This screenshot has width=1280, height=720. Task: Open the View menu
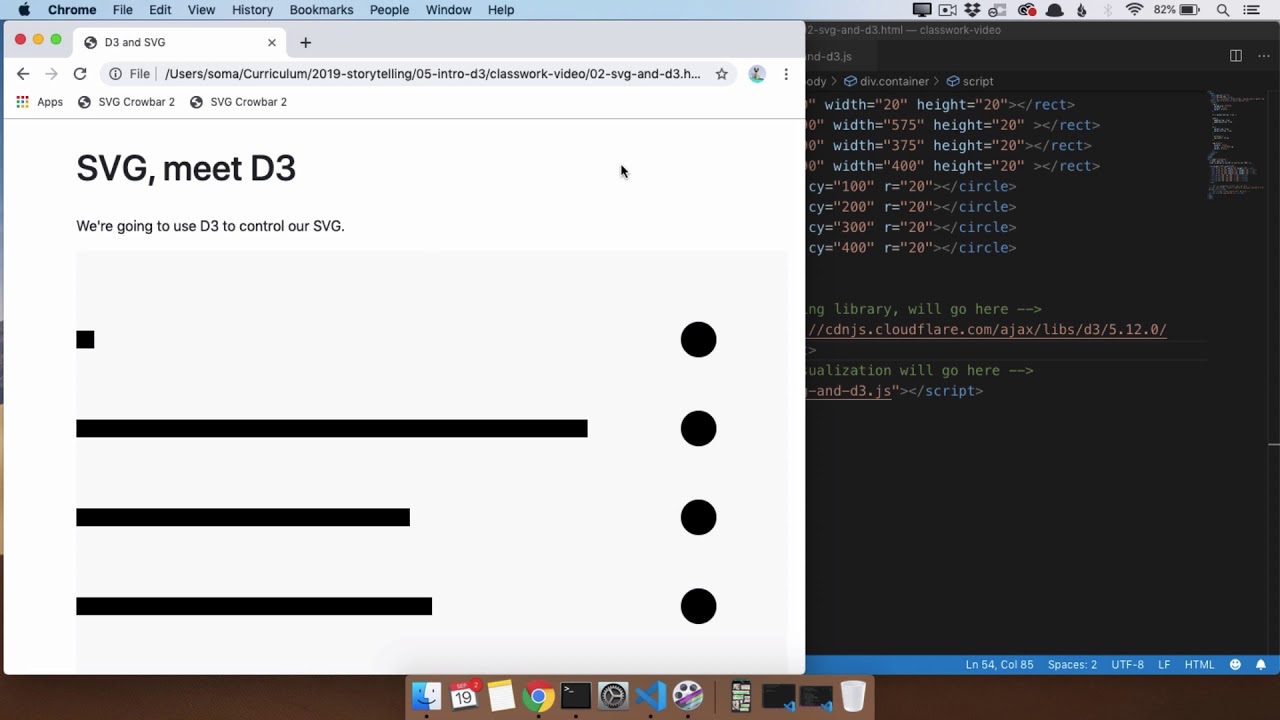(x=201, y=10)
